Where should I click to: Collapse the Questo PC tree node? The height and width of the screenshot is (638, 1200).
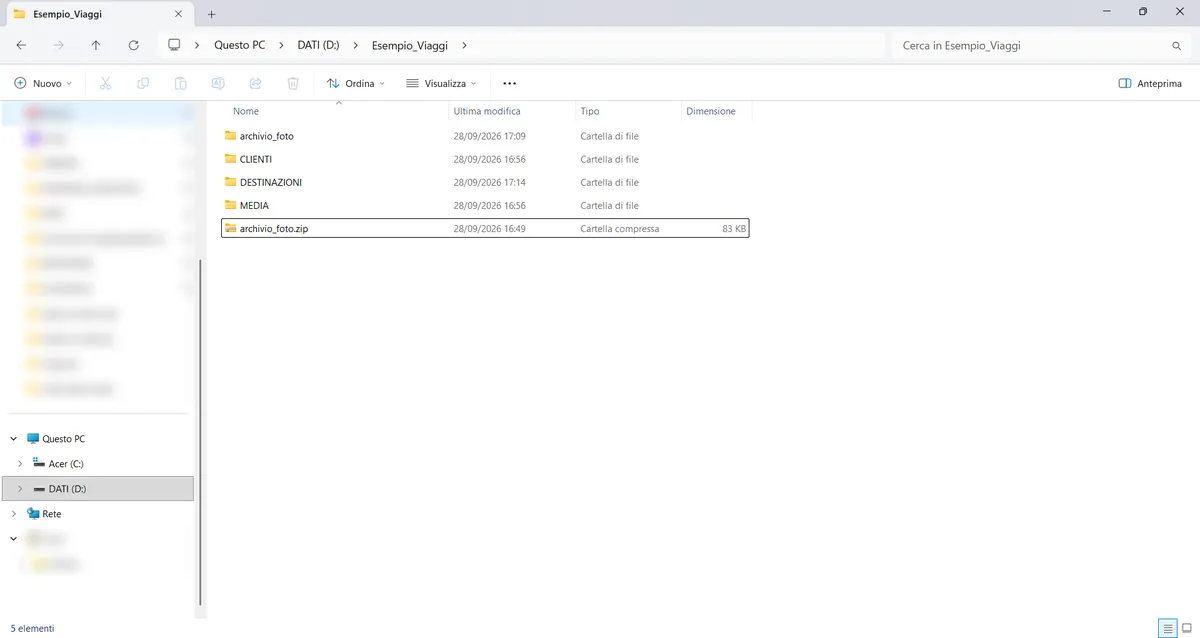[14, 439]
